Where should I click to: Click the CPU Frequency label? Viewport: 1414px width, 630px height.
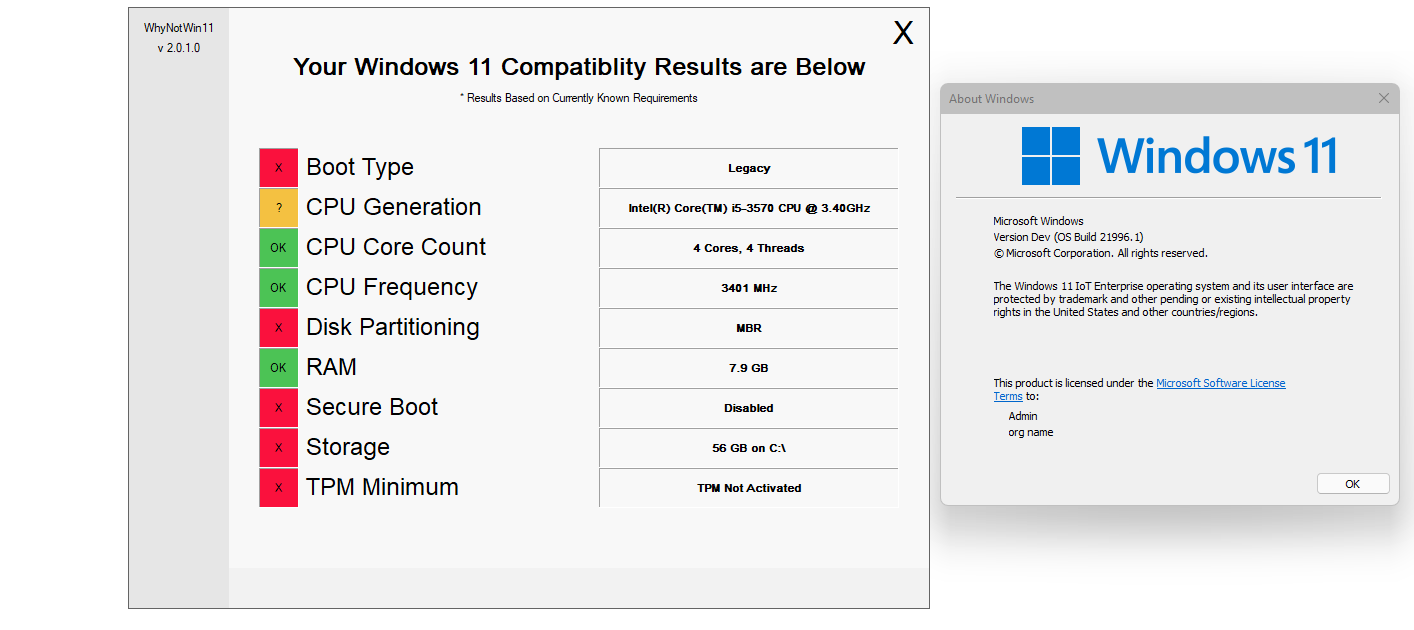(392, 287)
